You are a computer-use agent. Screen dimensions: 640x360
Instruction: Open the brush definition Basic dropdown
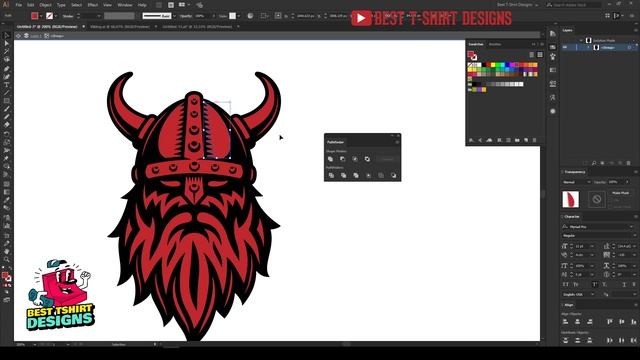(x=174, y=16)
